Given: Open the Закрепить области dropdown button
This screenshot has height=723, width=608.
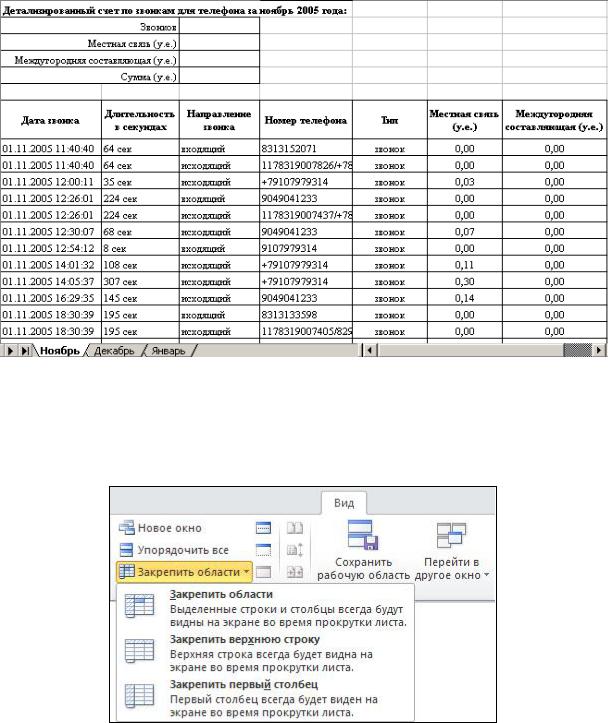Looking at the screenshot, I should (x=184, y=572).
